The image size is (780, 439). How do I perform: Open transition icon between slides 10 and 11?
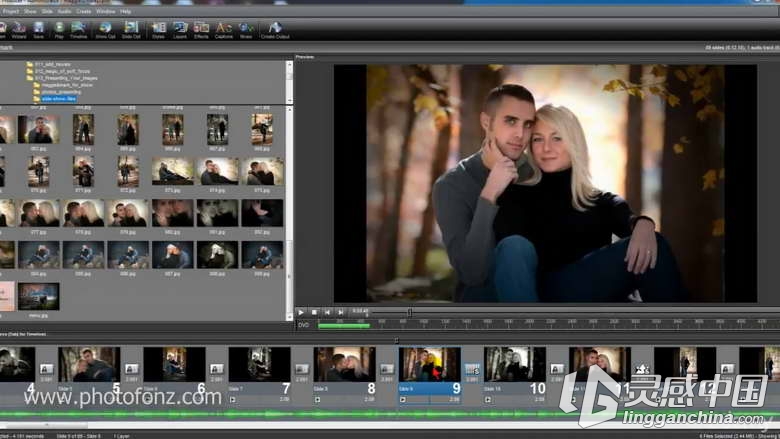tap(557, 369)
